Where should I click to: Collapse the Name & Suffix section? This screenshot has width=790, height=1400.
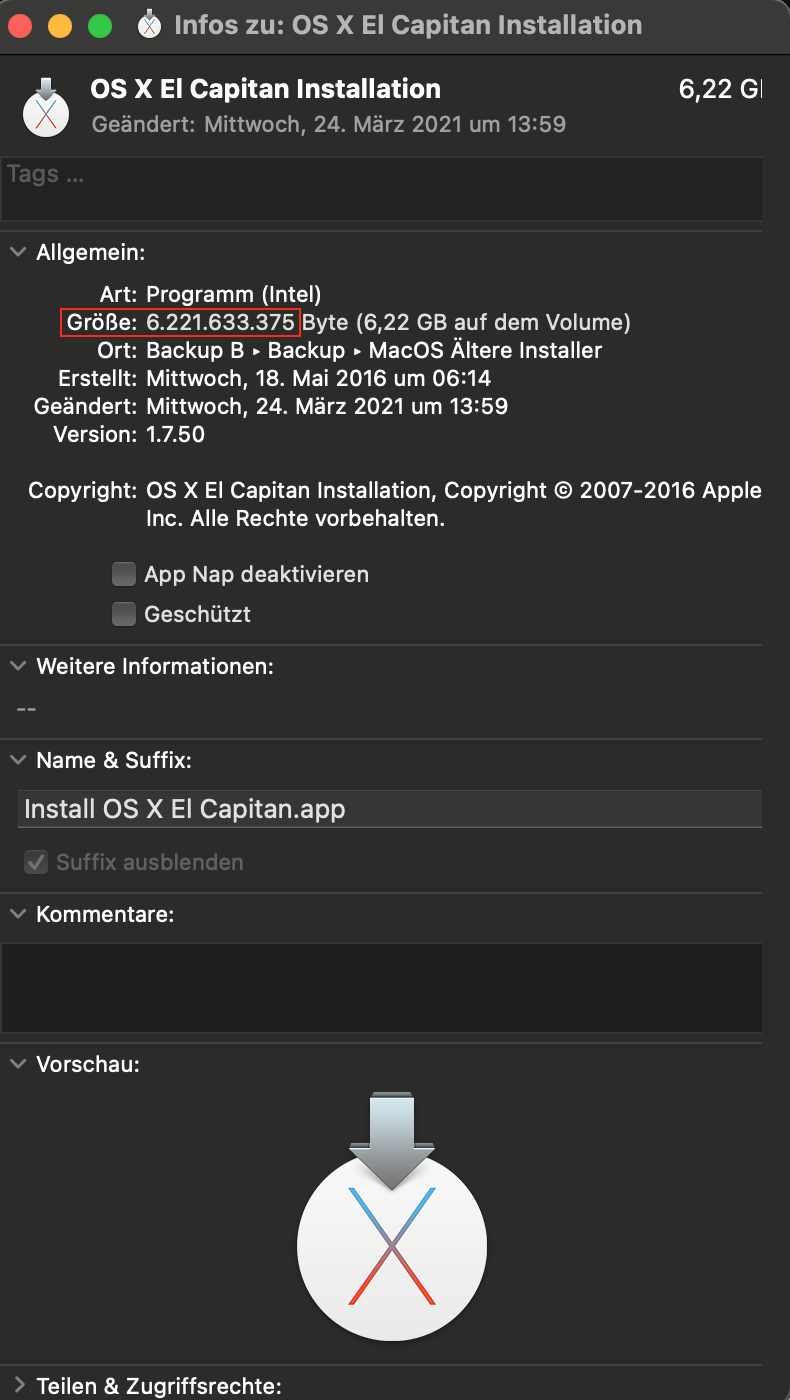pos(18,760)
